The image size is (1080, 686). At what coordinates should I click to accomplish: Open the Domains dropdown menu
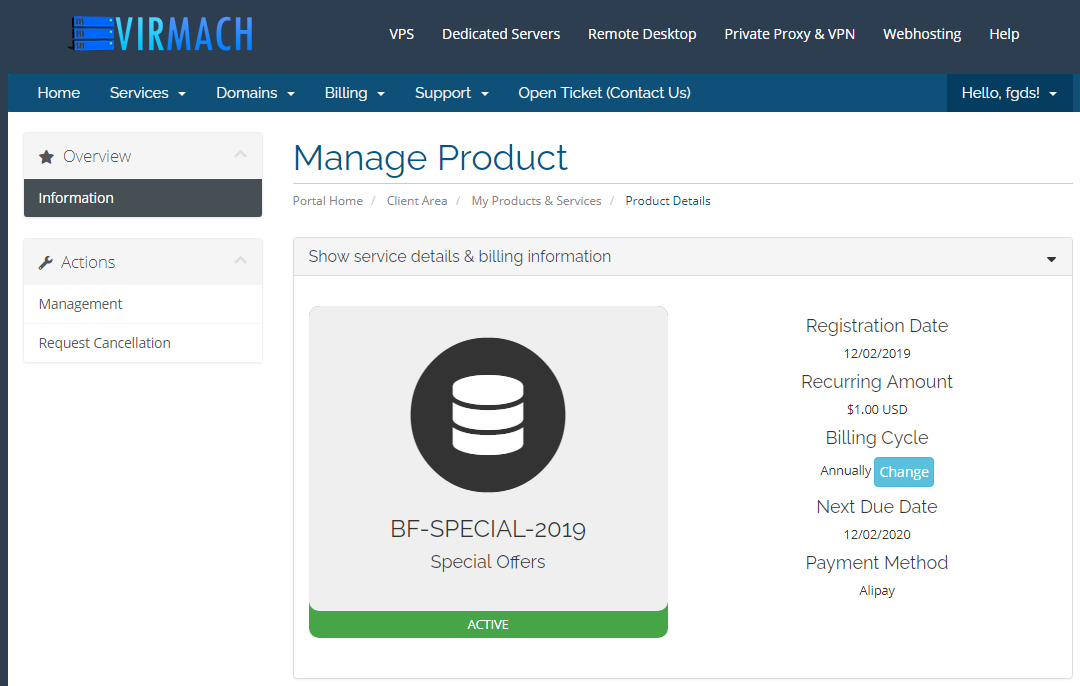click(x=255, y=93)
